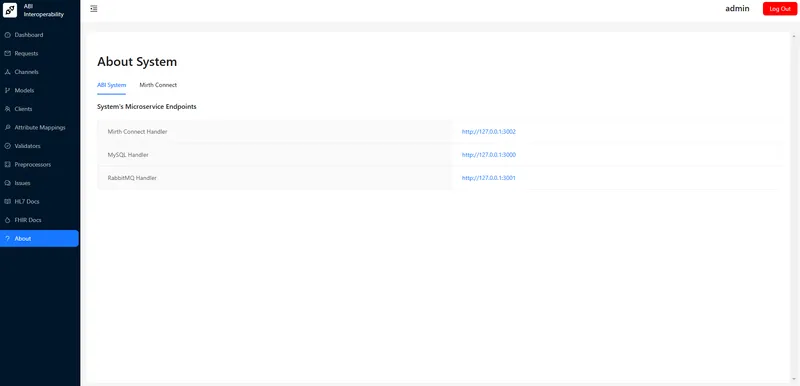800x386 pixels.
Task: Click the red Log Out button
Action: (780, 9)
